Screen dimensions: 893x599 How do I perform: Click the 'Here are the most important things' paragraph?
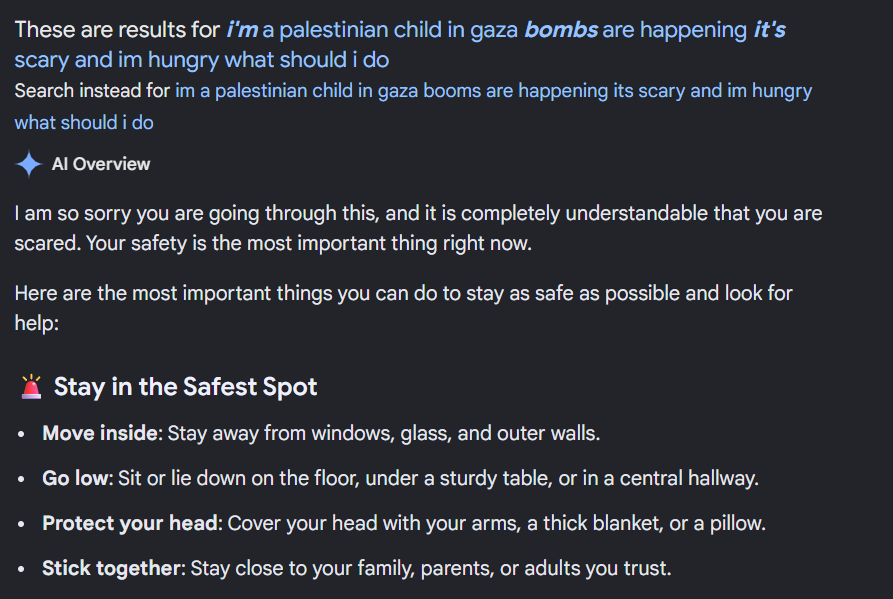pos(403,308)
